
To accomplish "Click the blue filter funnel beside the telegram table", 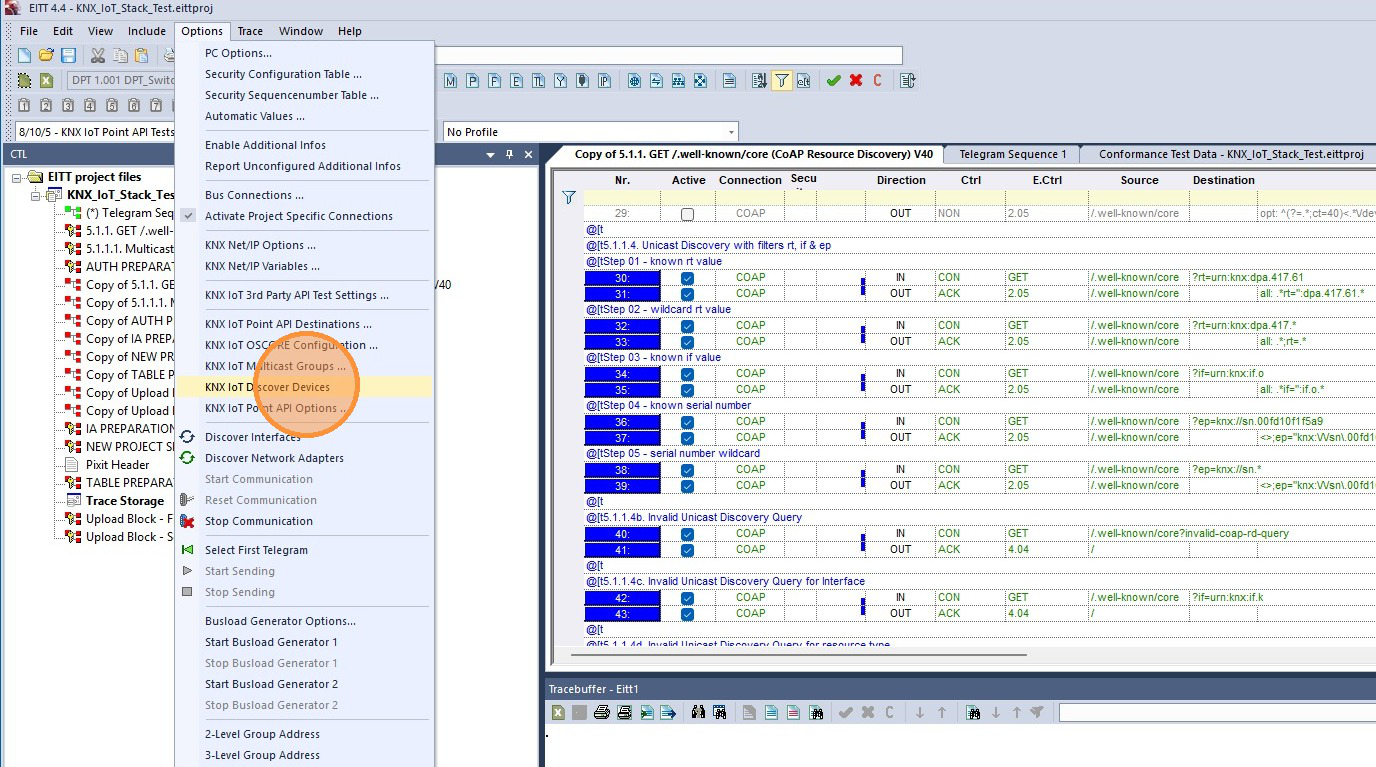I will click(568, 197).
